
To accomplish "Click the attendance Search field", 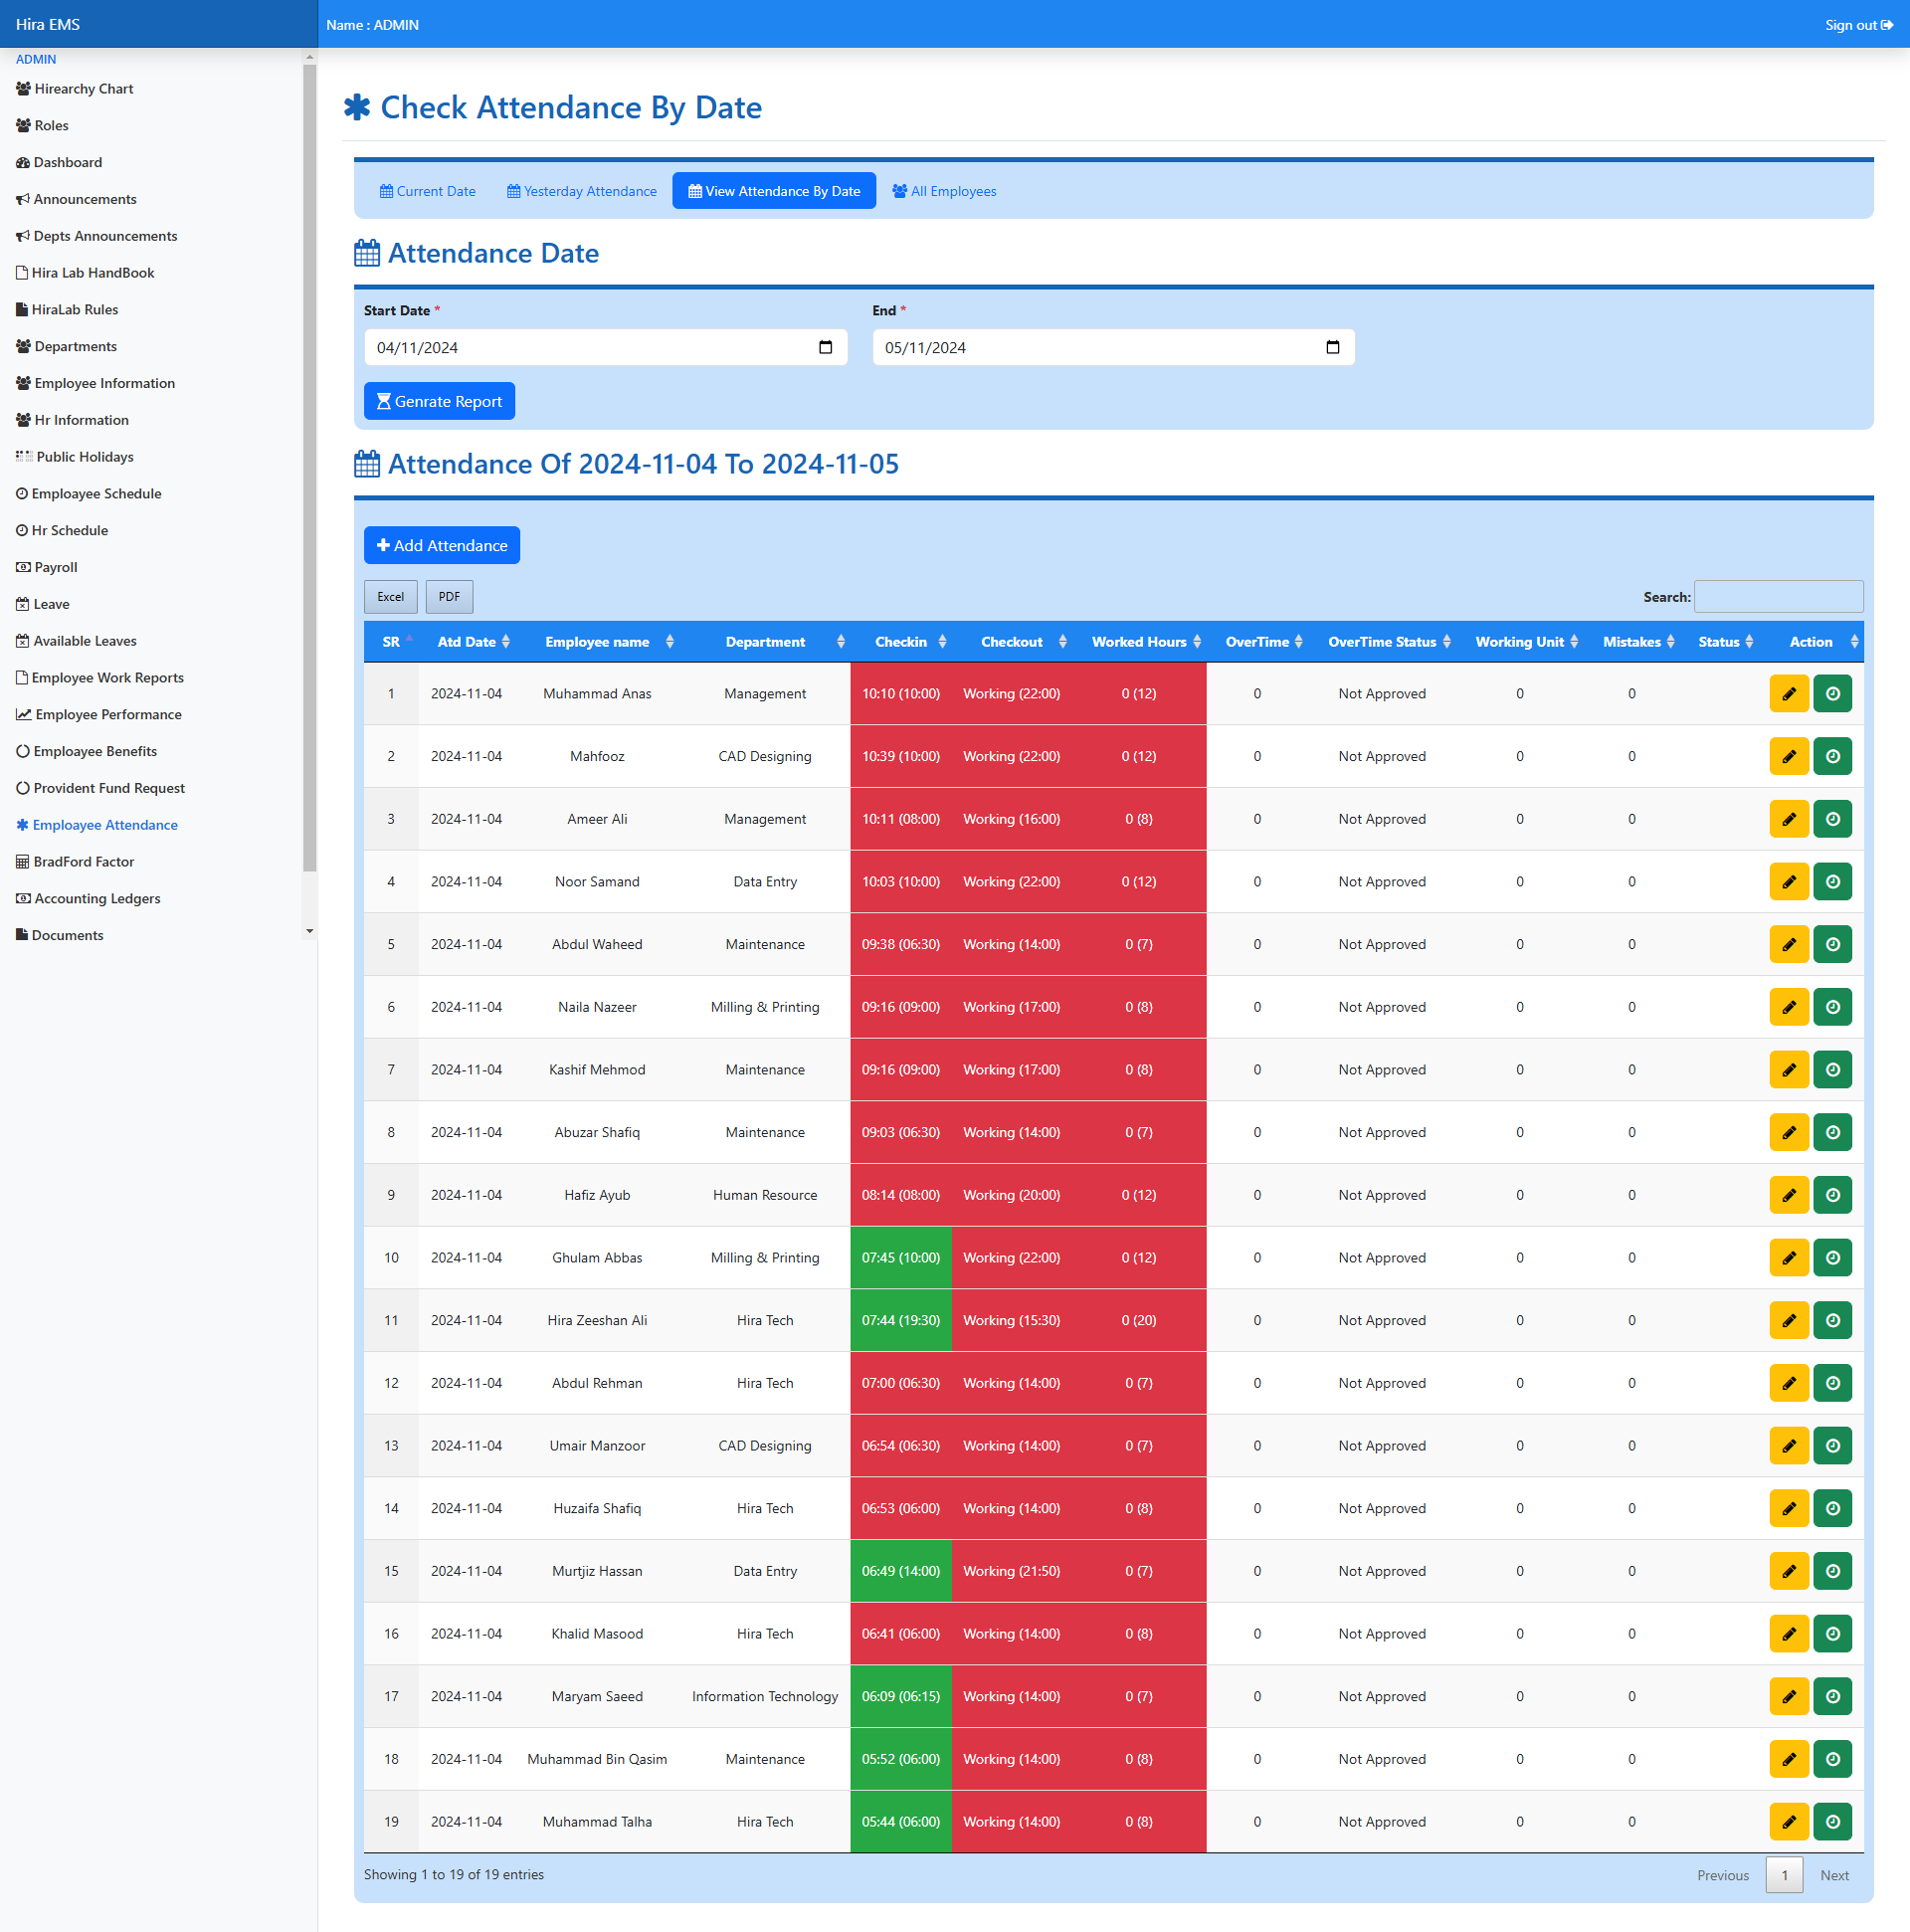I will [1778, 597].
